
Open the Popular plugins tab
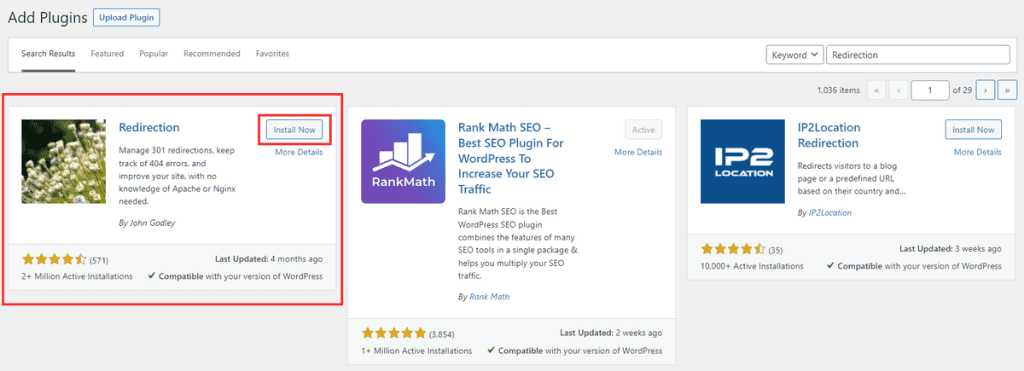[x=153, y=54]
